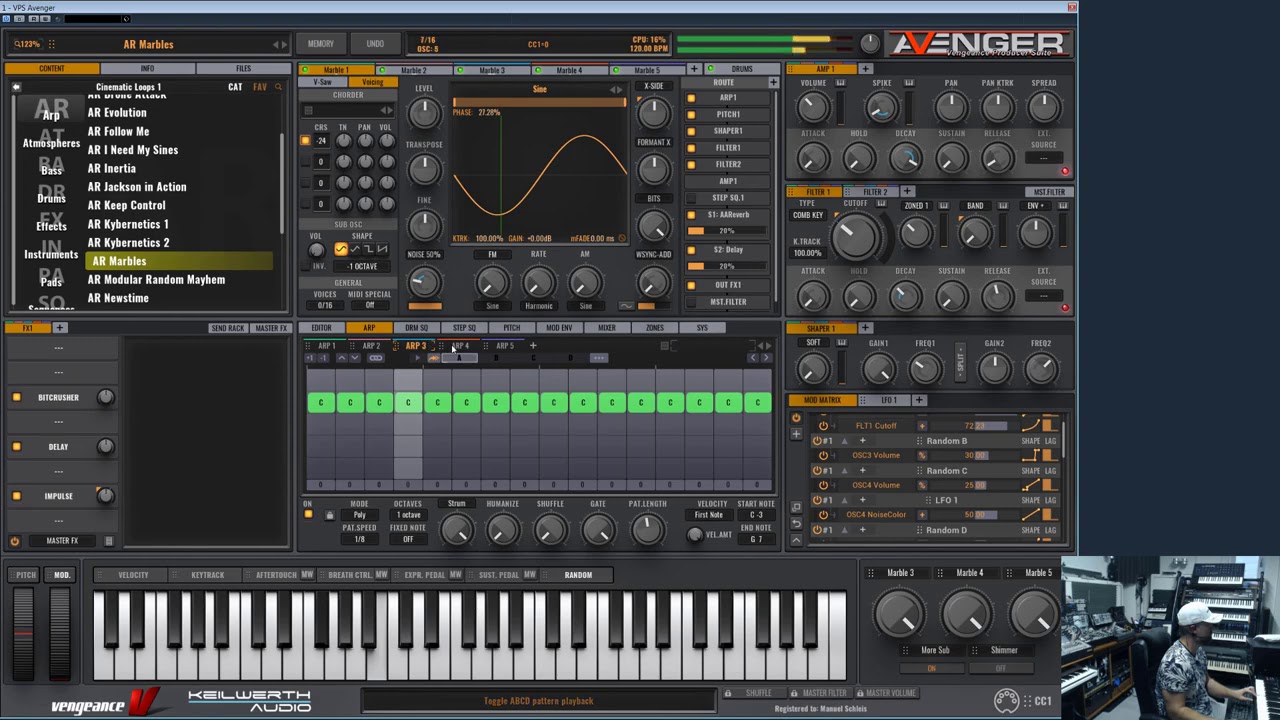The height and width of the screenshot is (720, 1280).
Task: Switch to the DRUMS tab
Action: click(742, 70)
